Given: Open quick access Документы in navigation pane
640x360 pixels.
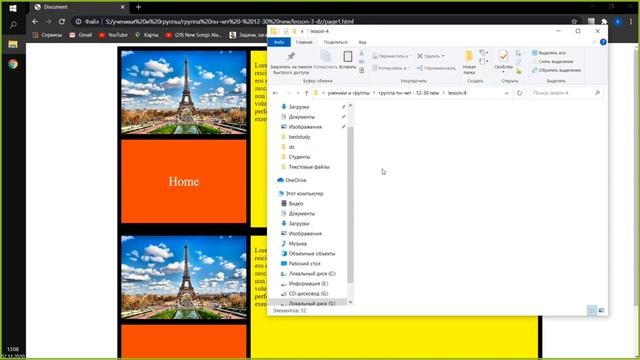Looking at the screenshot, I should [302, 117].
